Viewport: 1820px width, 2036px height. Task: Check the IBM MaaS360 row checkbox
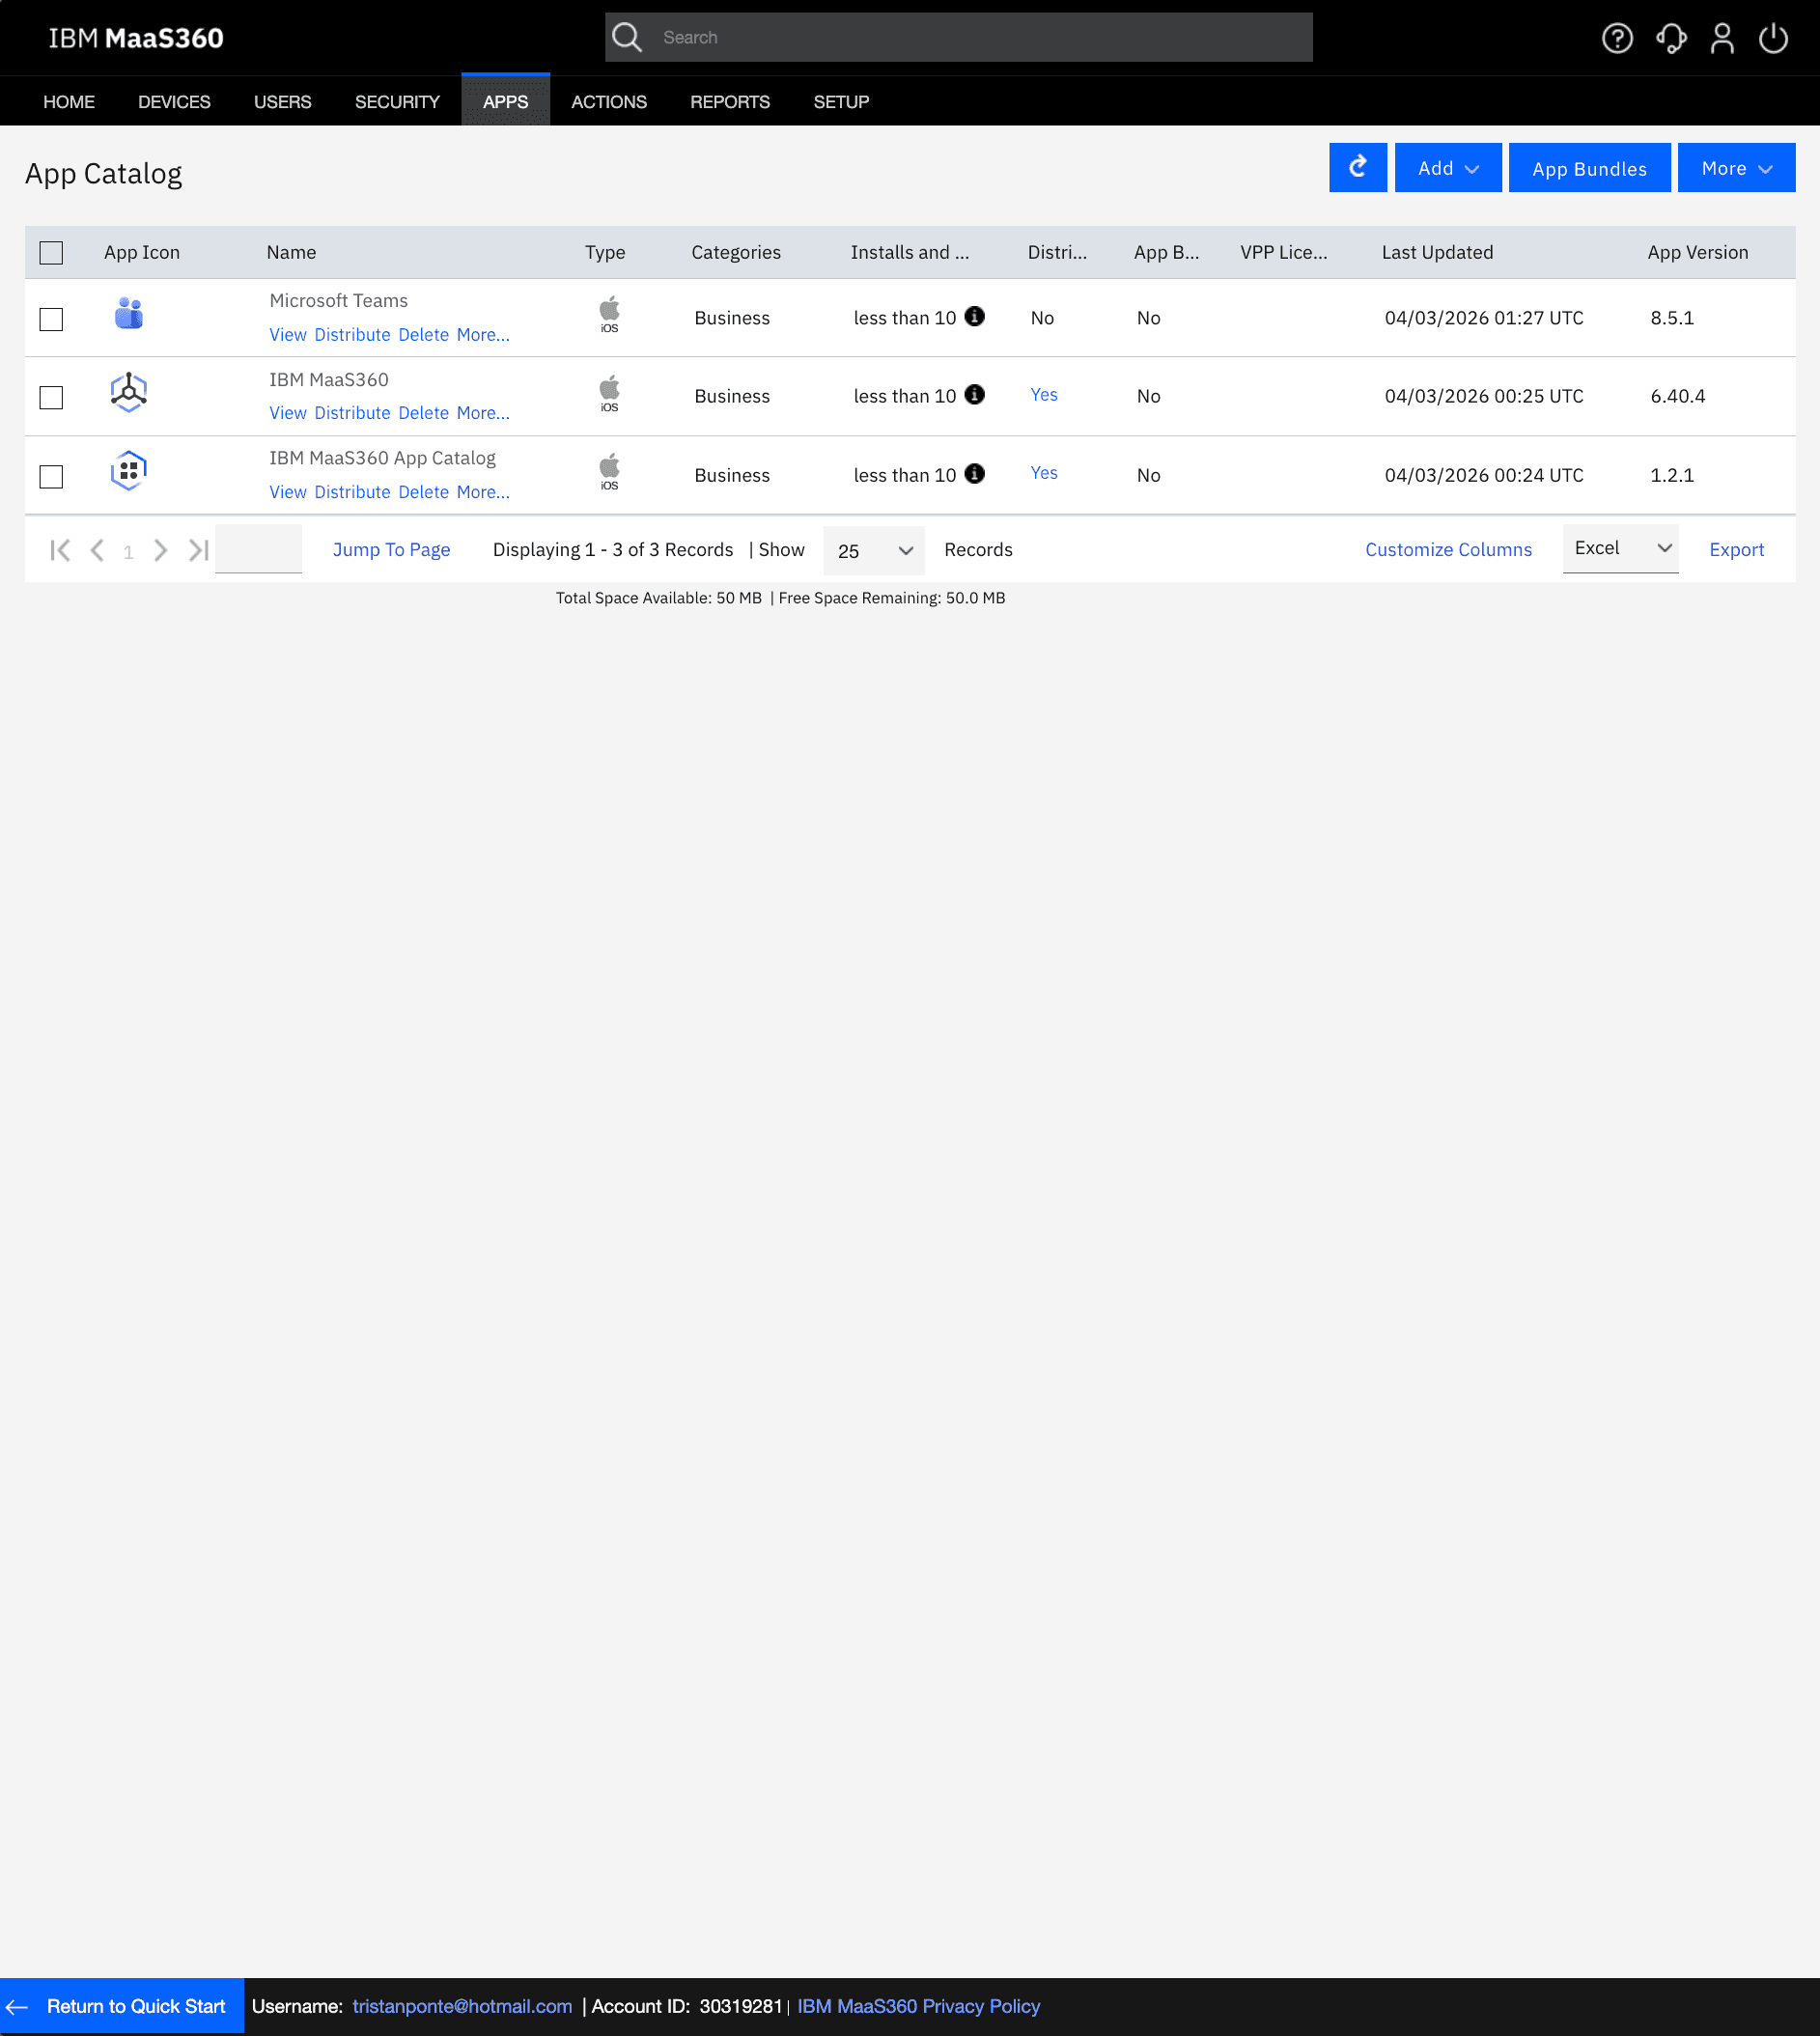coord(51,397)
